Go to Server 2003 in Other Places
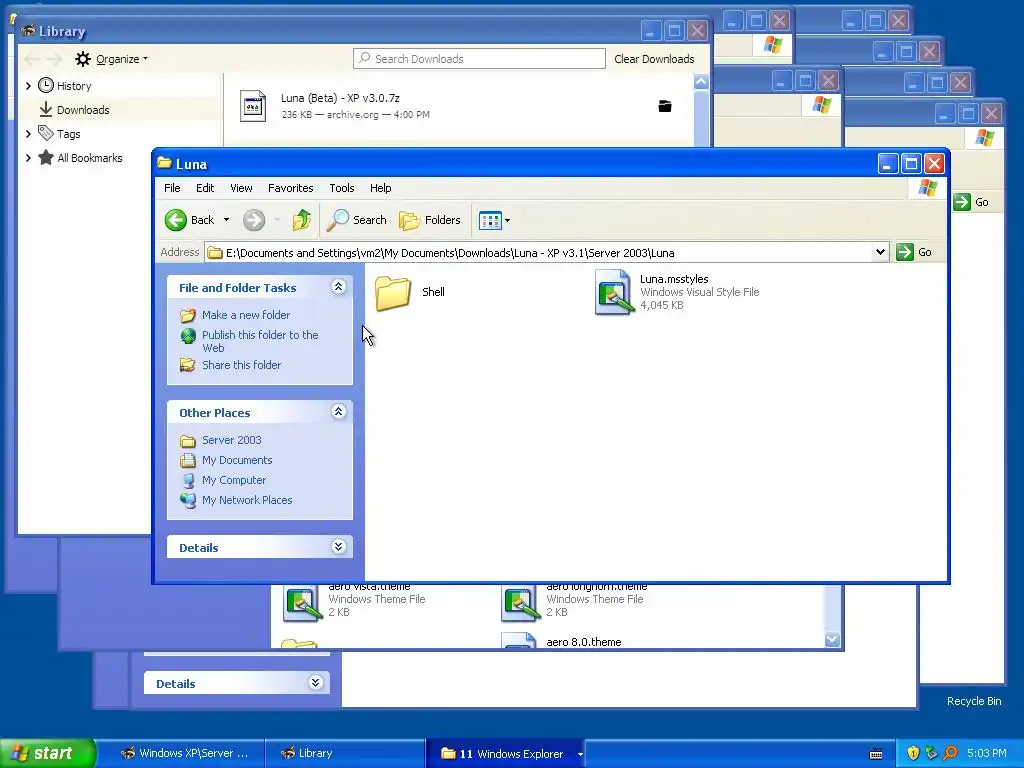Viewport: 1024px width, 768px height. click(231, 440)
